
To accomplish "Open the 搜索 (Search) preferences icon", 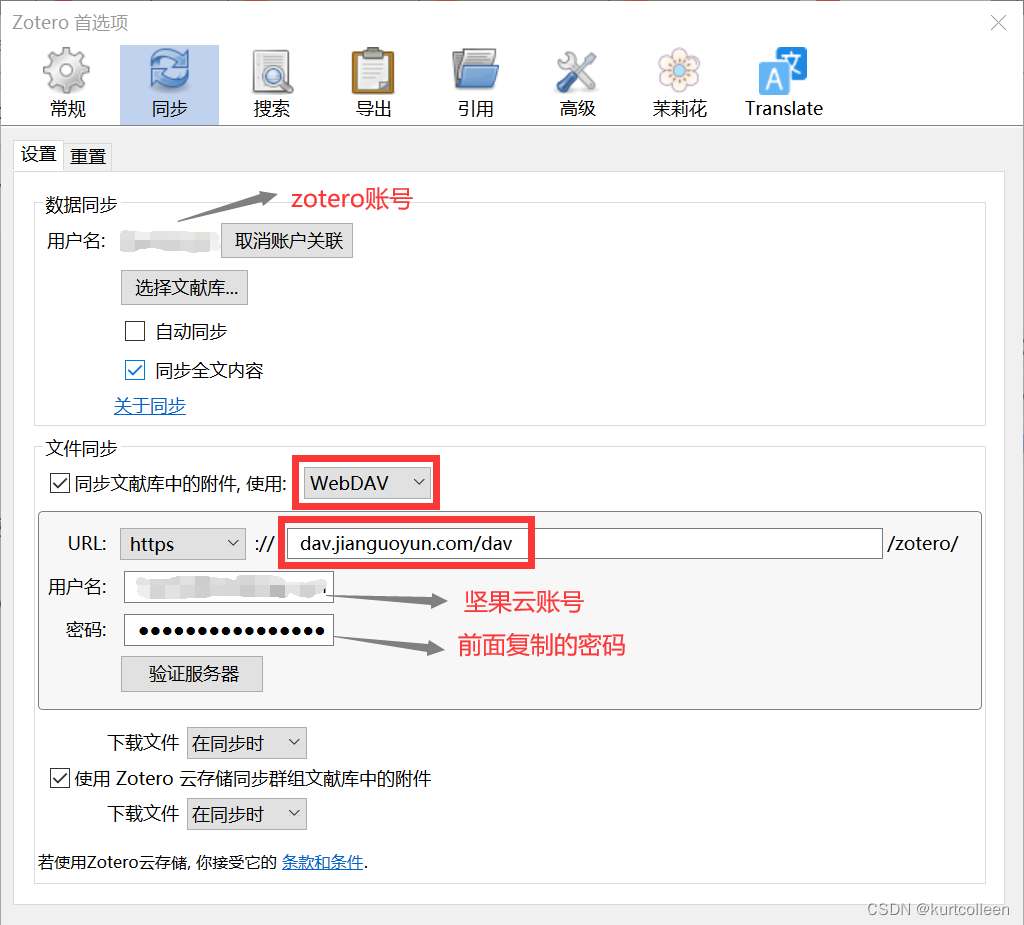I will tap(271, 82).
